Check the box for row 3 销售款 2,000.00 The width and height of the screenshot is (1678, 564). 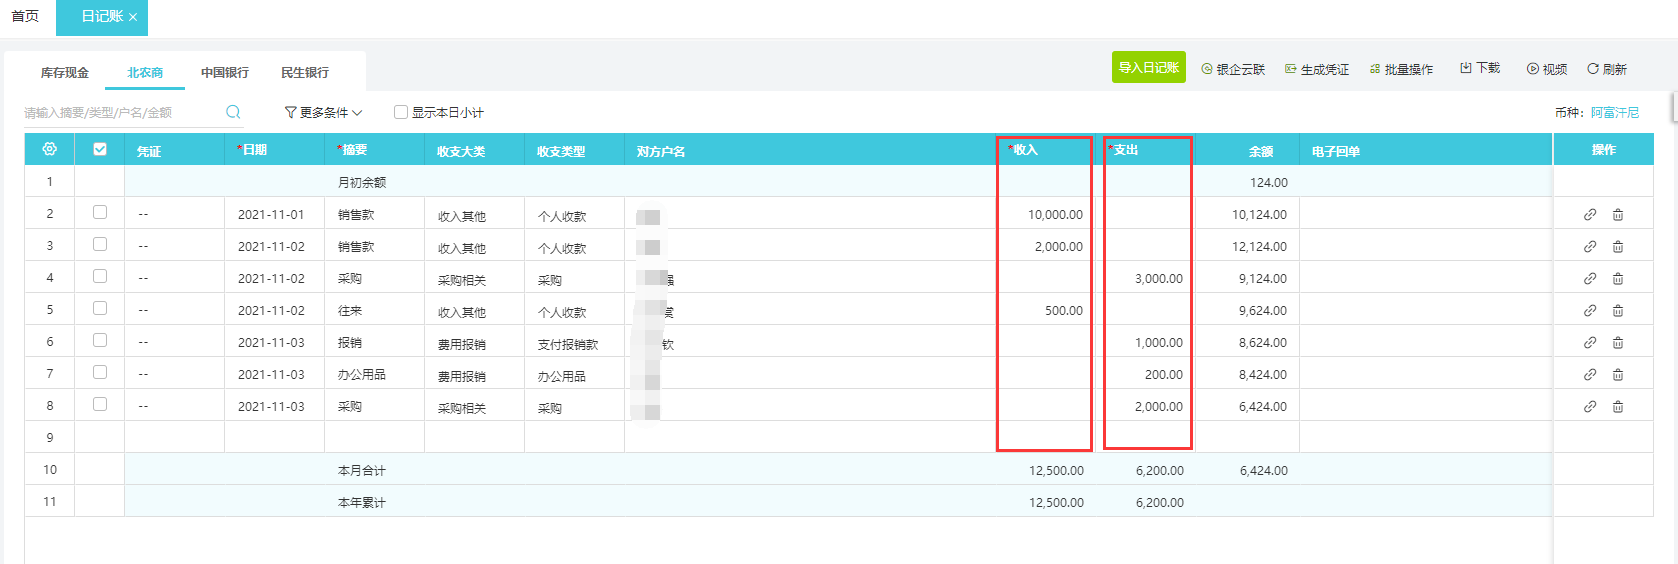[x=100, y=244]
